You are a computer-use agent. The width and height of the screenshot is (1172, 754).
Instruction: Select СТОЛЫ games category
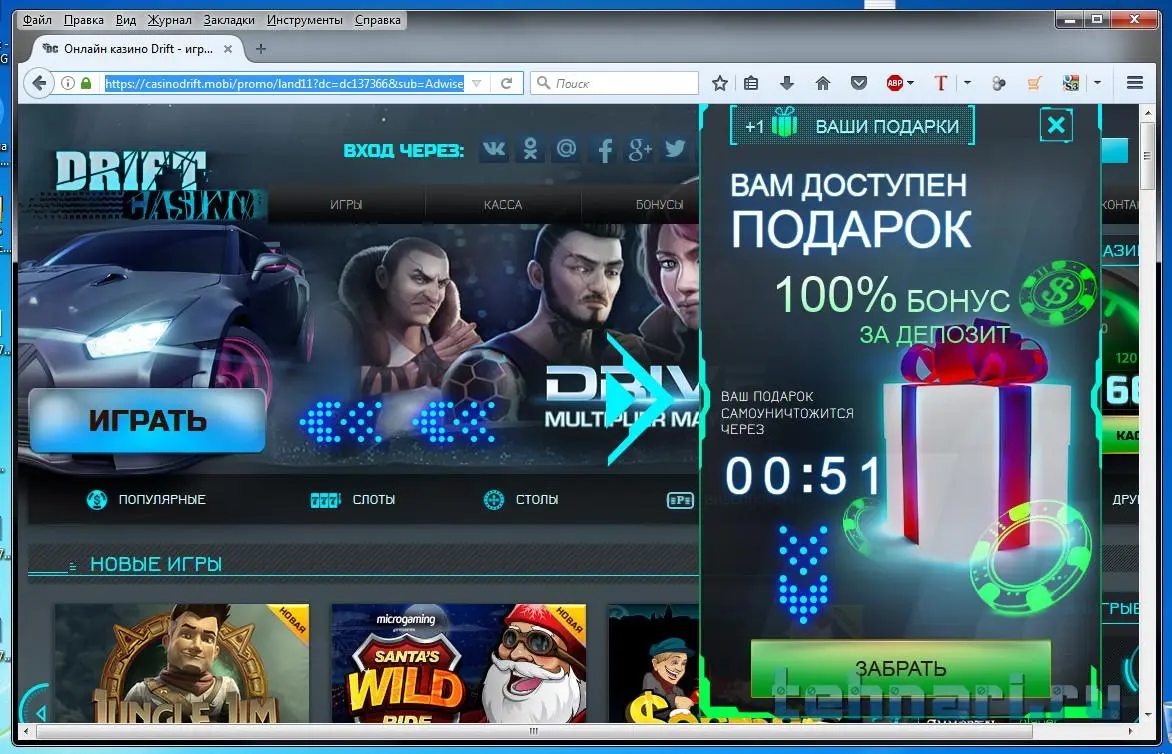click(521, 499)
